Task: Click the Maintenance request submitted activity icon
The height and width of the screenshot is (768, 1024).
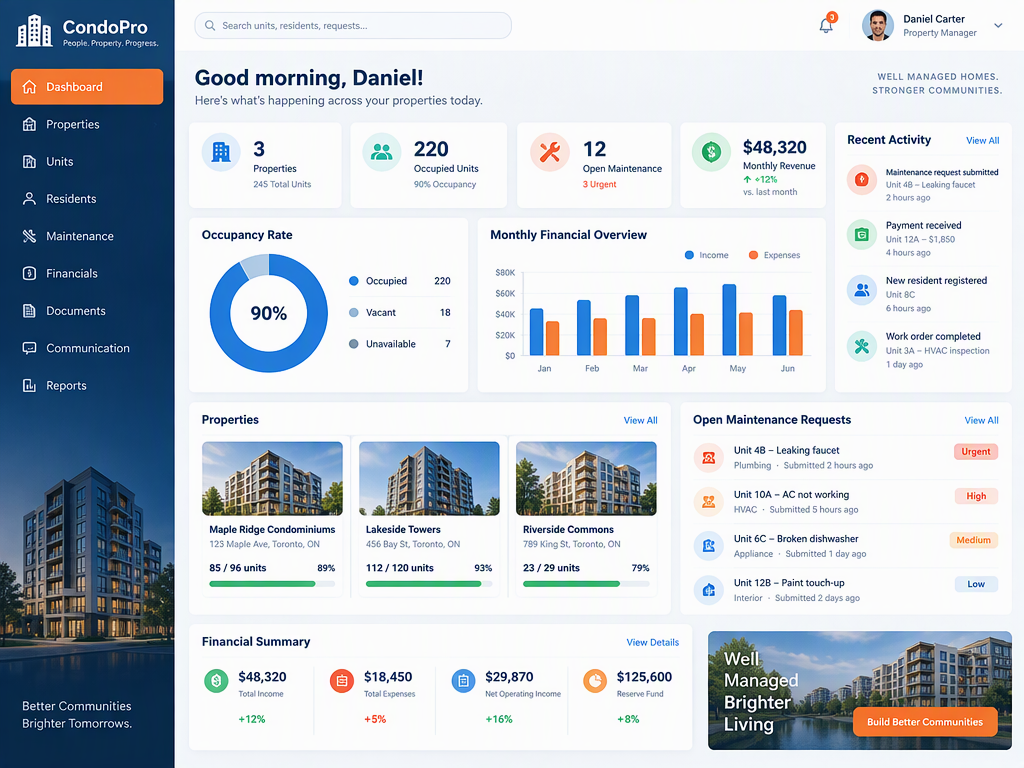Action: (861, 179)
